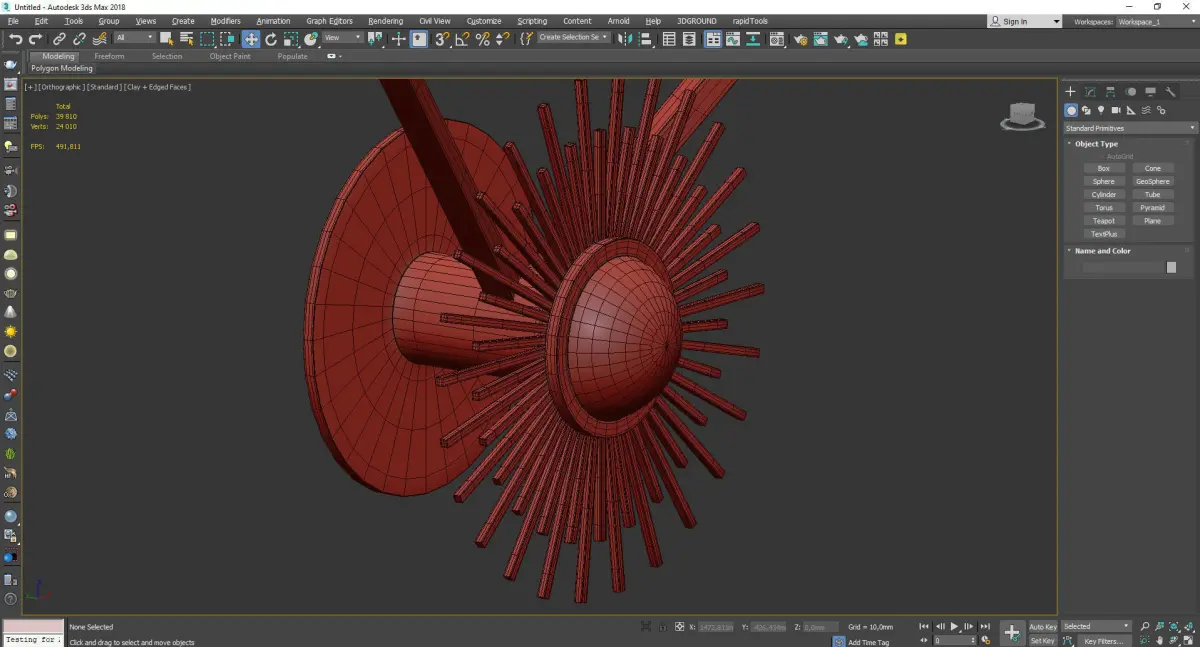The image size is (1200, 647).
Task: Click the Mirror tool icon
Action: tap(624, 39)
